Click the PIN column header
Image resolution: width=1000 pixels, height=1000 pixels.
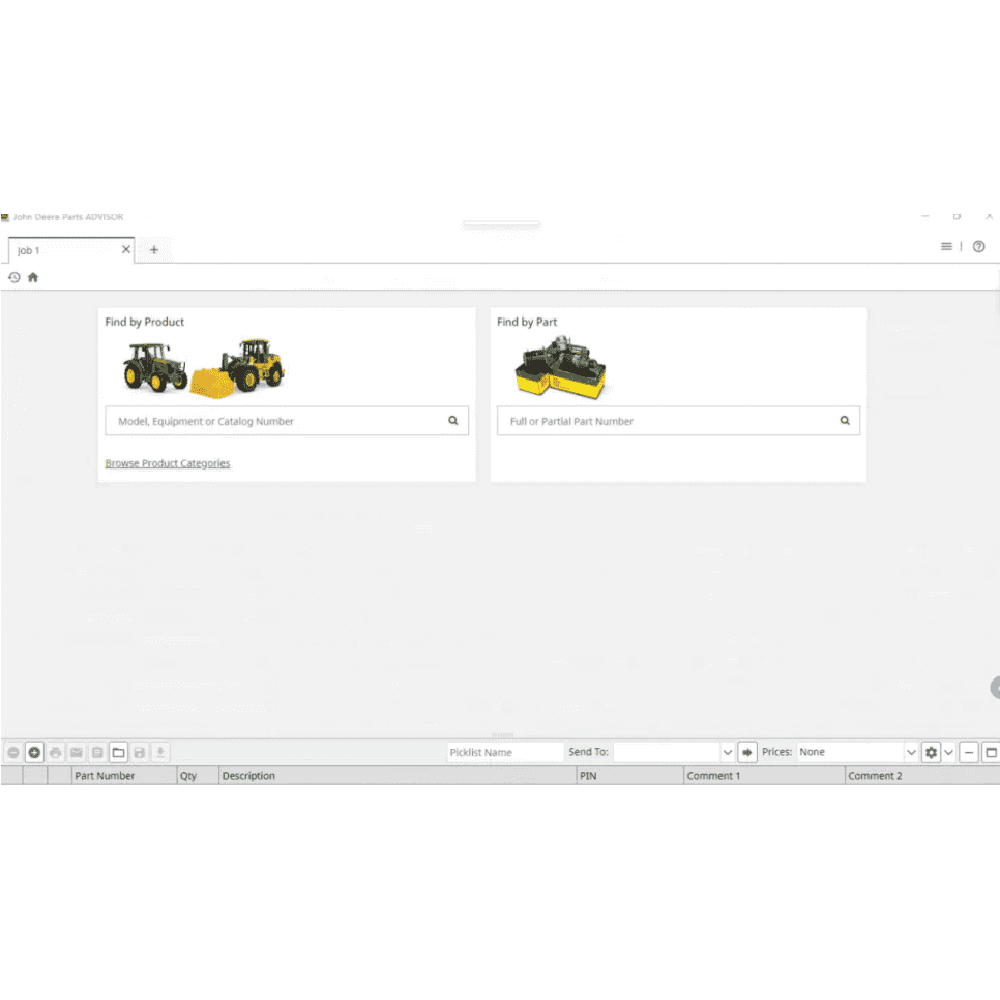pyautogui.click(x=629, y=776)
